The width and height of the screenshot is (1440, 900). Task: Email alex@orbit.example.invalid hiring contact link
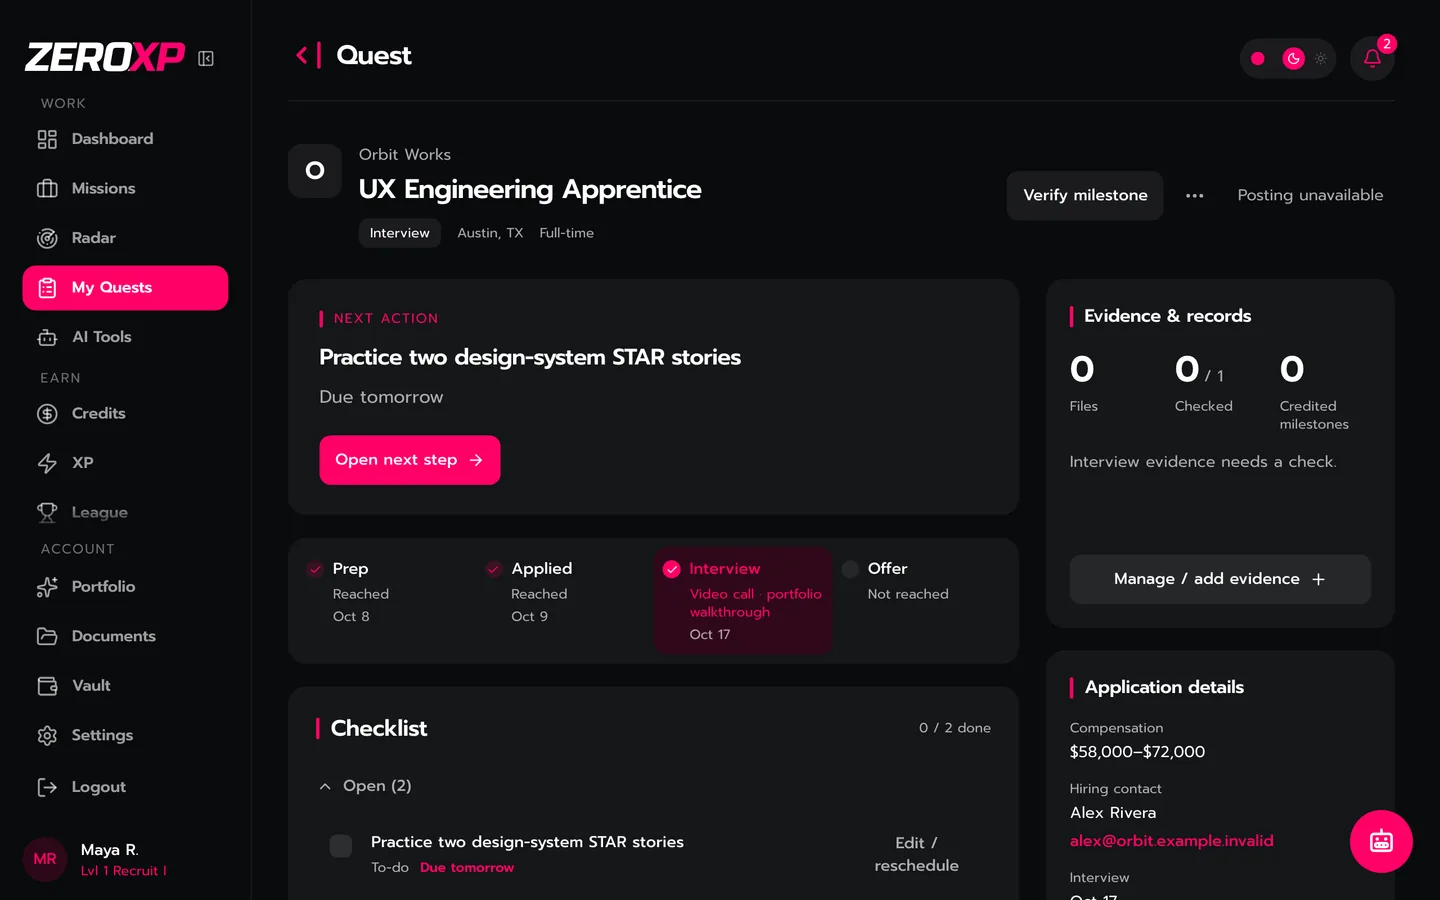point(1172,841)
